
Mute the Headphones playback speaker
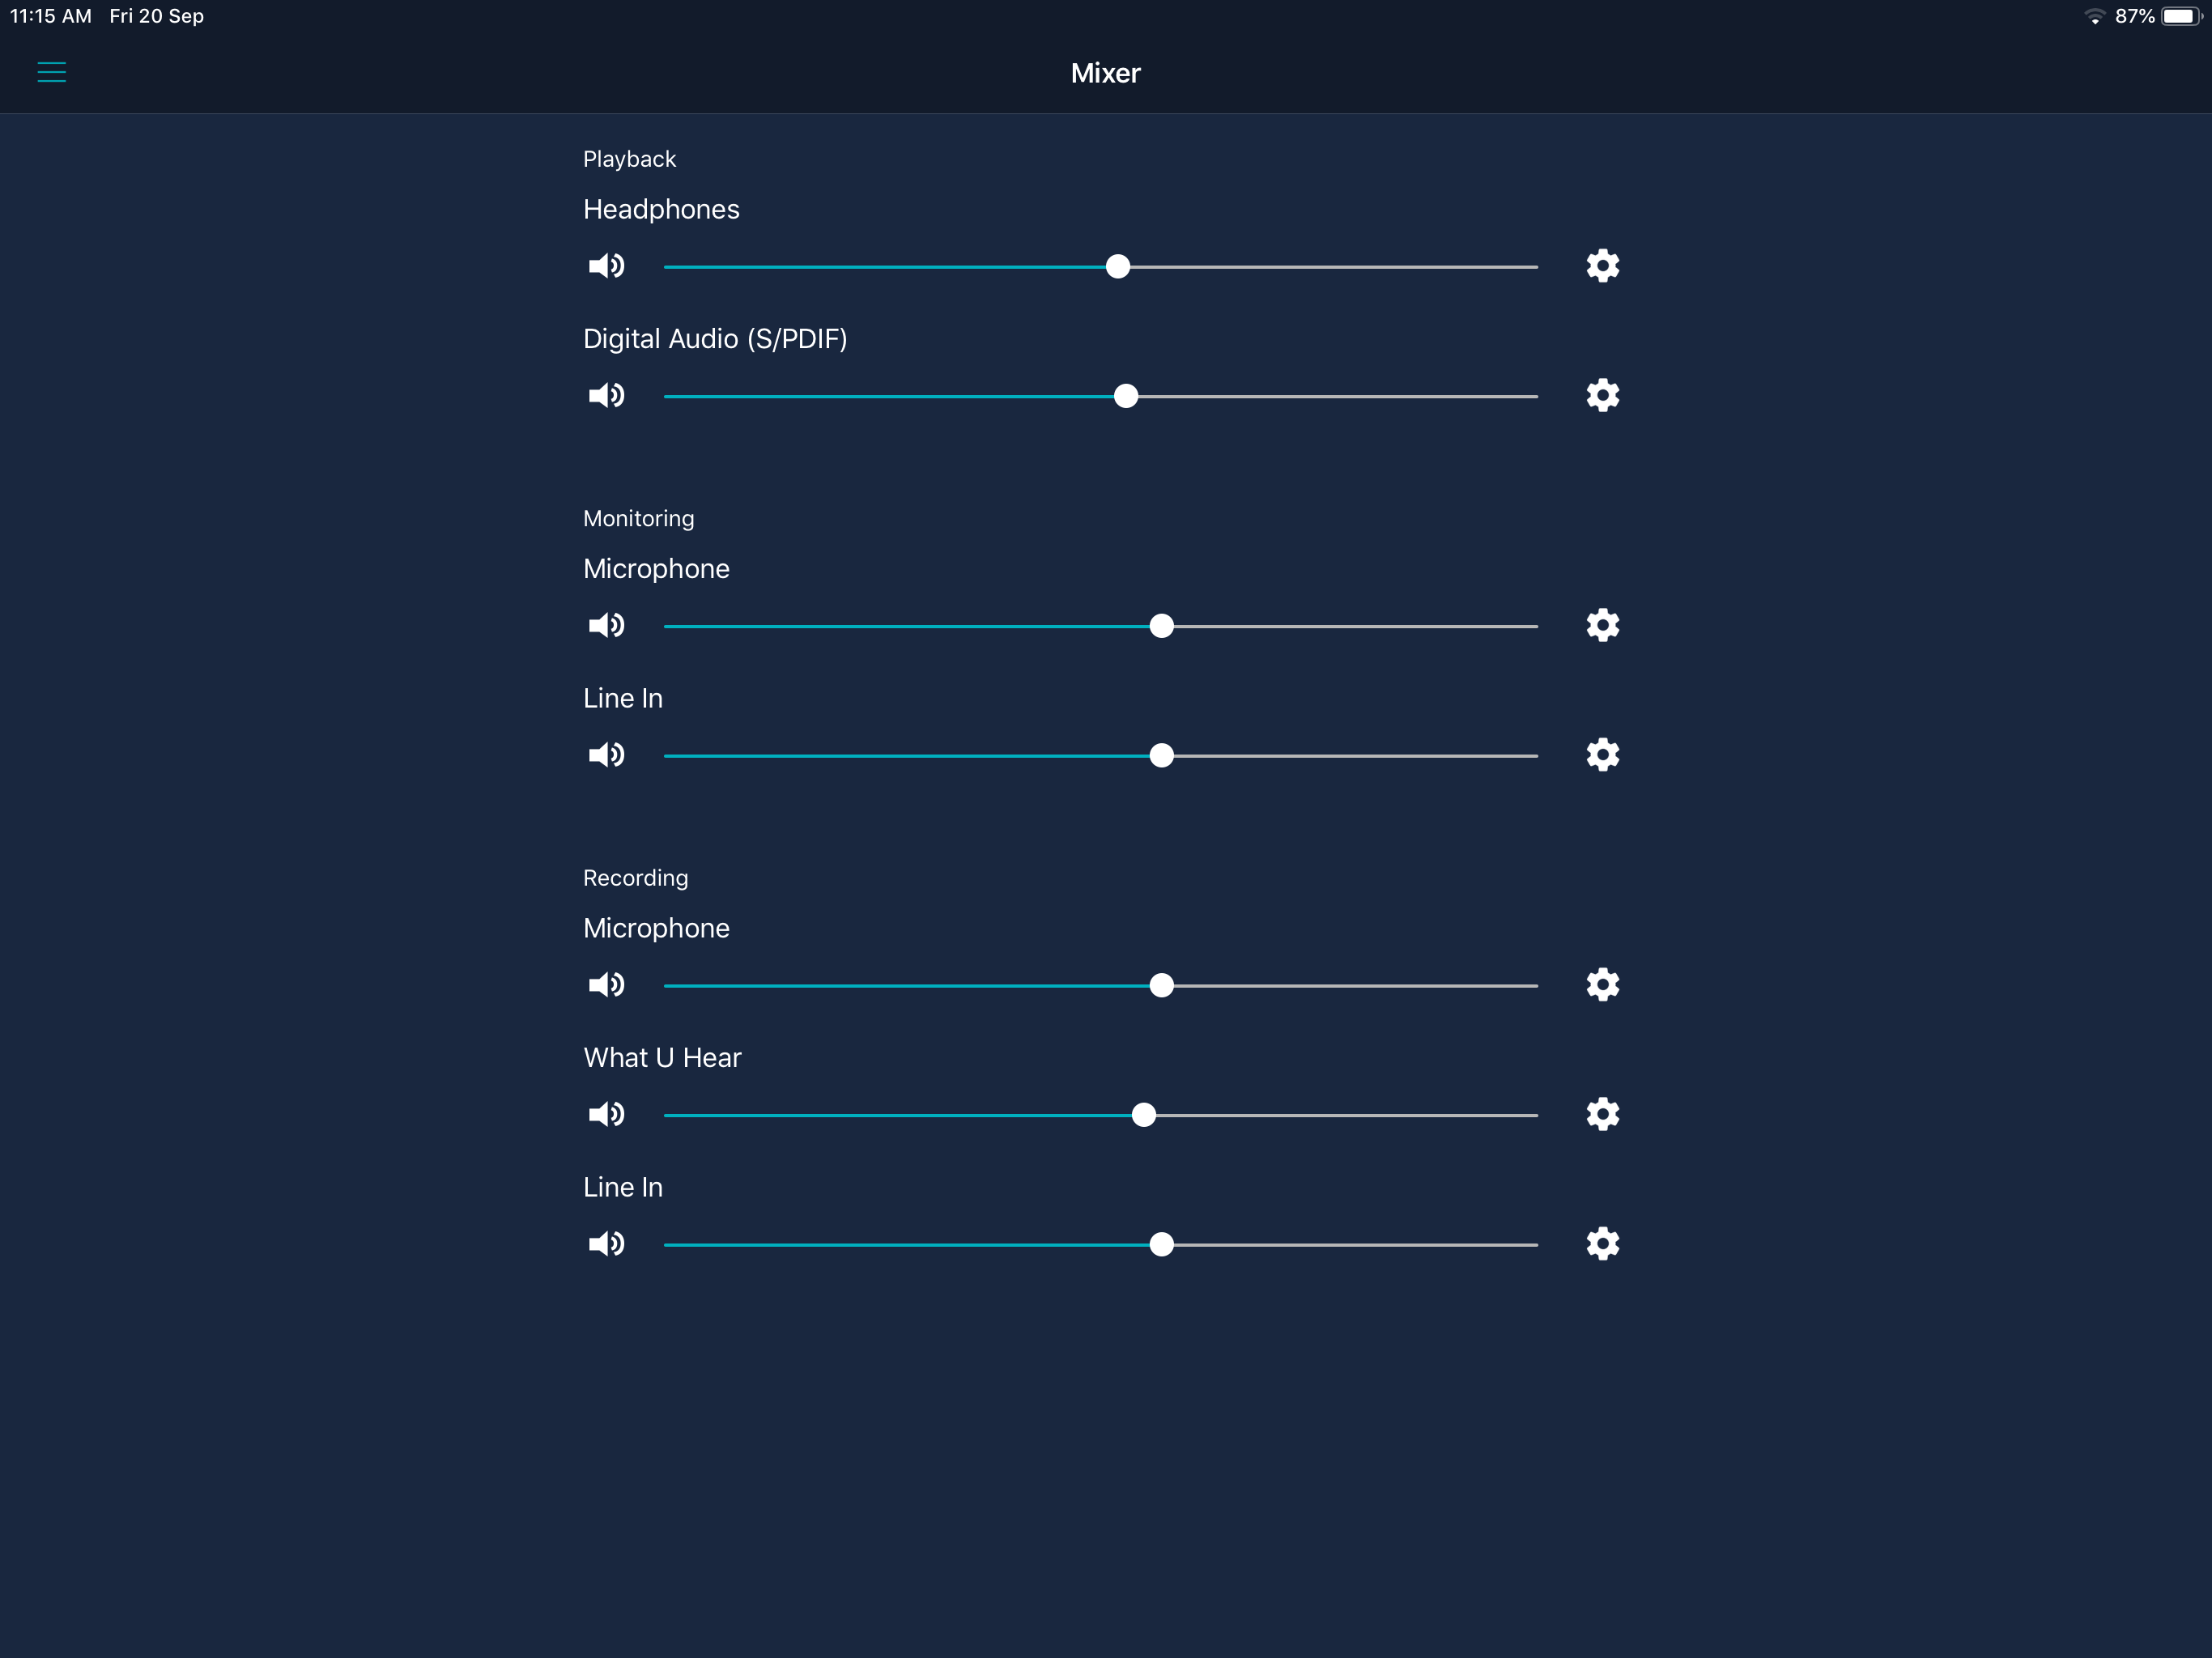pos(606,266)
